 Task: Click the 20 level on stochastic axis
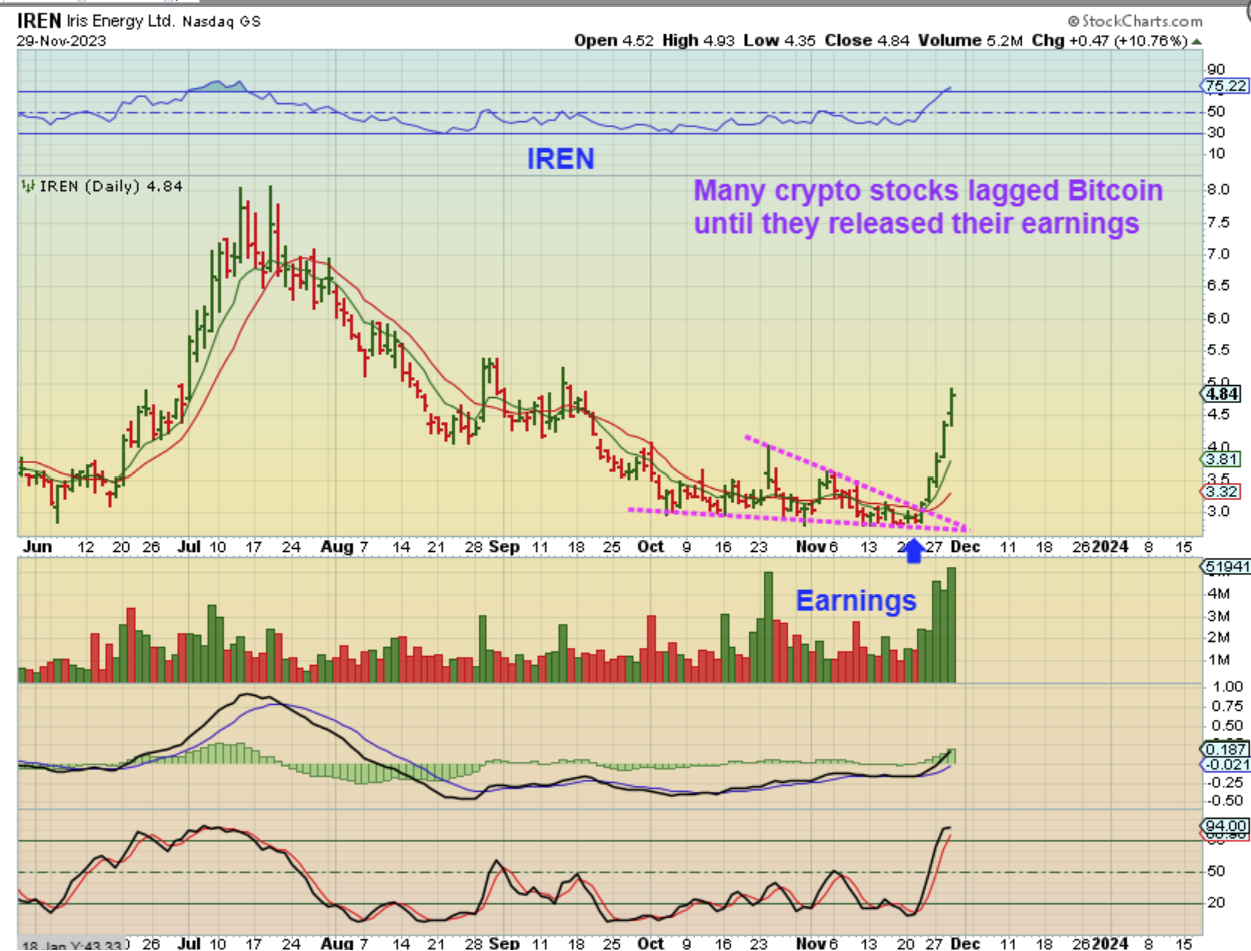(1217, 903)
